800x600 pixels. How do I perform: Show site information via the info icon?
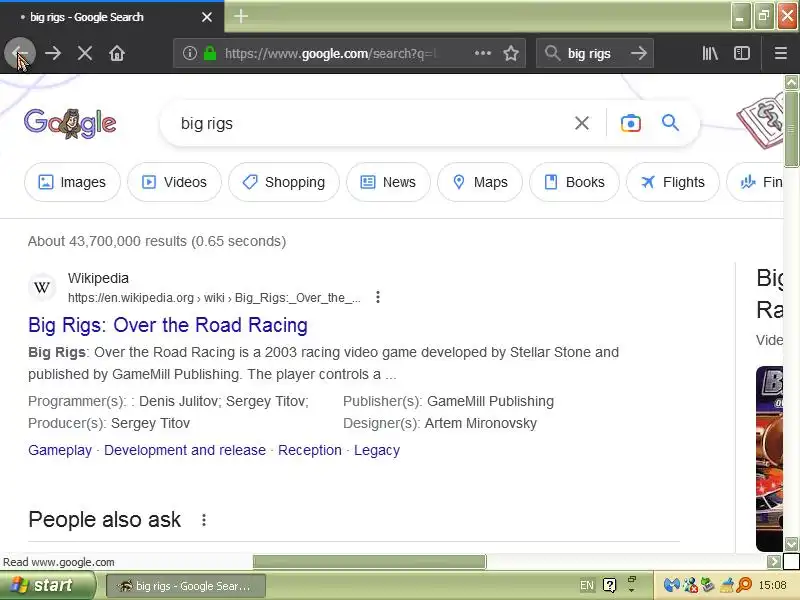[x=190, y=53]
